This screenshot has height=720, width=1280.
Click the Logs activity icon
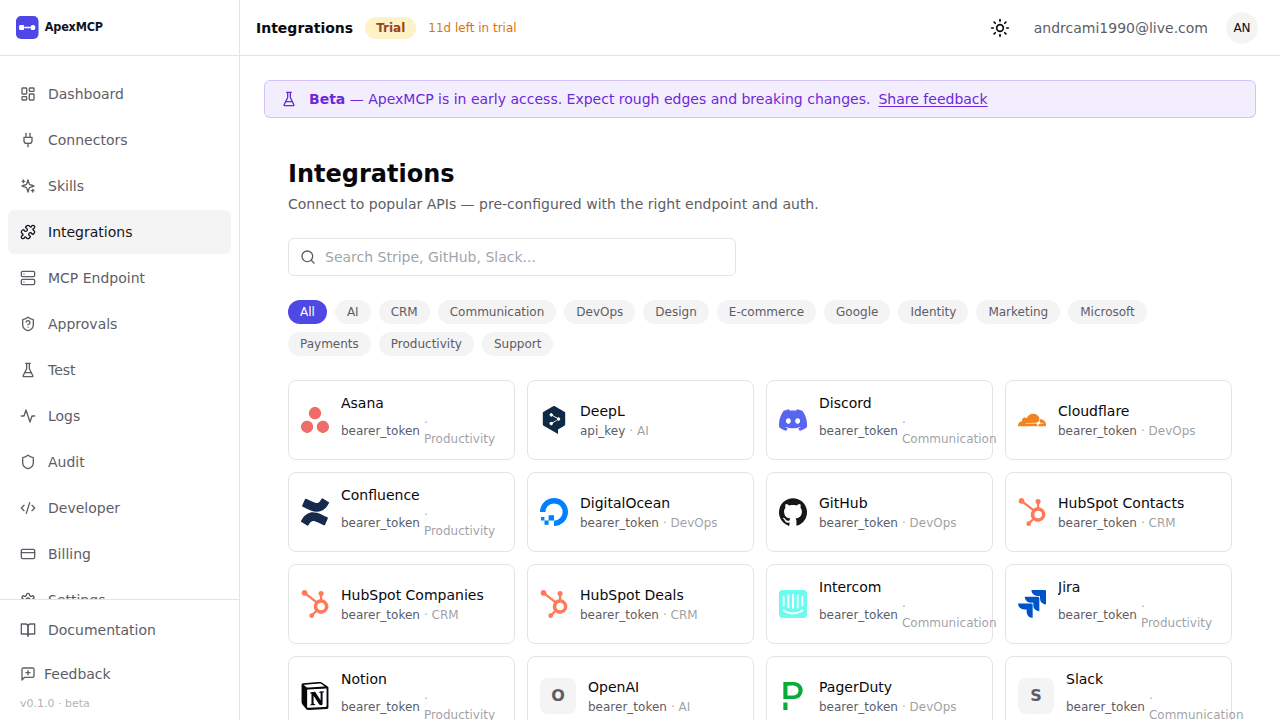click(x=28, y=416)
